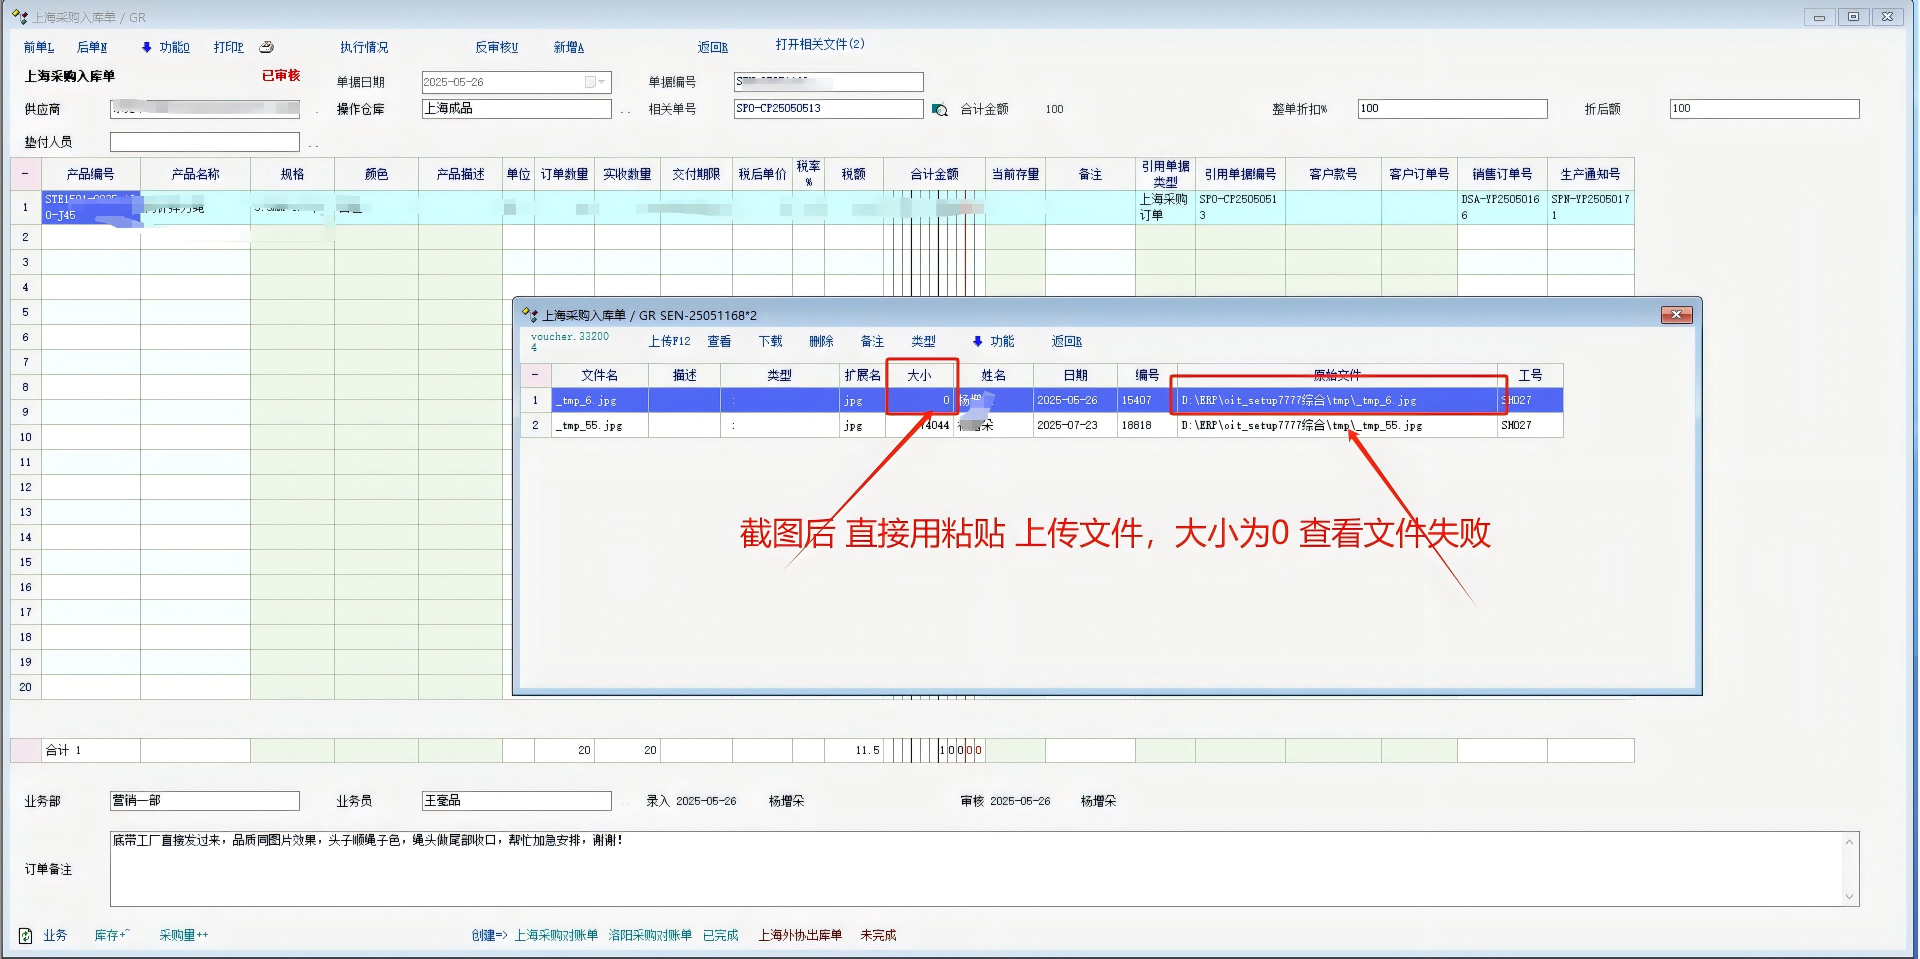The image size is (1920, 959).
Task: Click the application icon in main title bar
Action: pyautogui.click(x=20, y=17)
